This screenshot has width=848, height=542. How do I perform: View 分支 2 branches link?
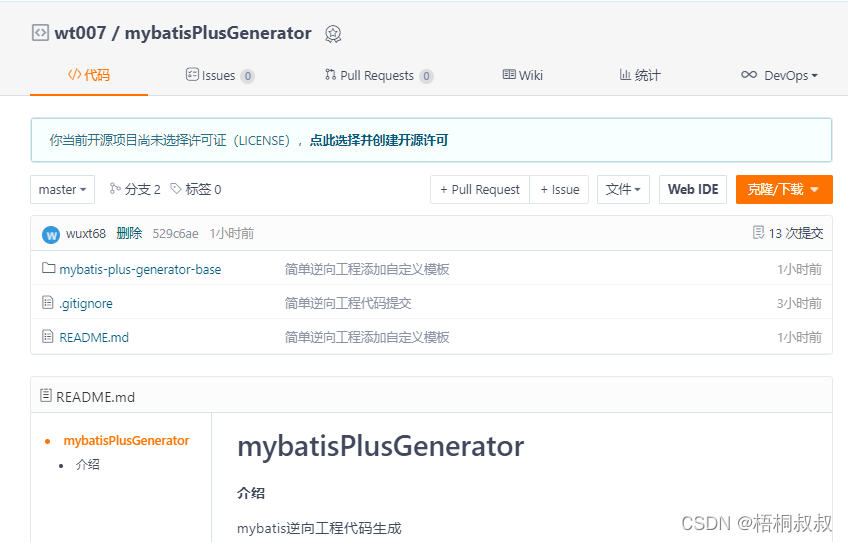pyautogui.click(x=135, y=189)
